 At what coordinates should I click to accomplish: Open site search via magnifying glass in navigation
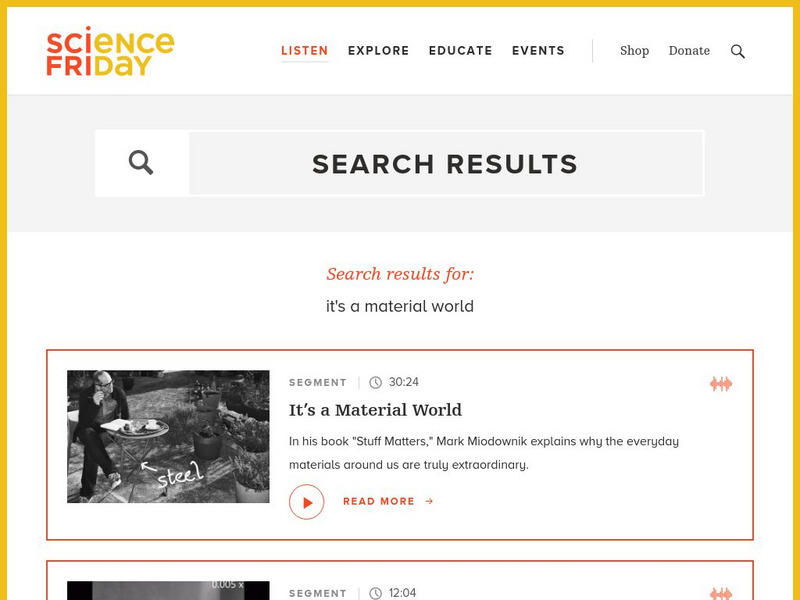(x=738, y=51)
